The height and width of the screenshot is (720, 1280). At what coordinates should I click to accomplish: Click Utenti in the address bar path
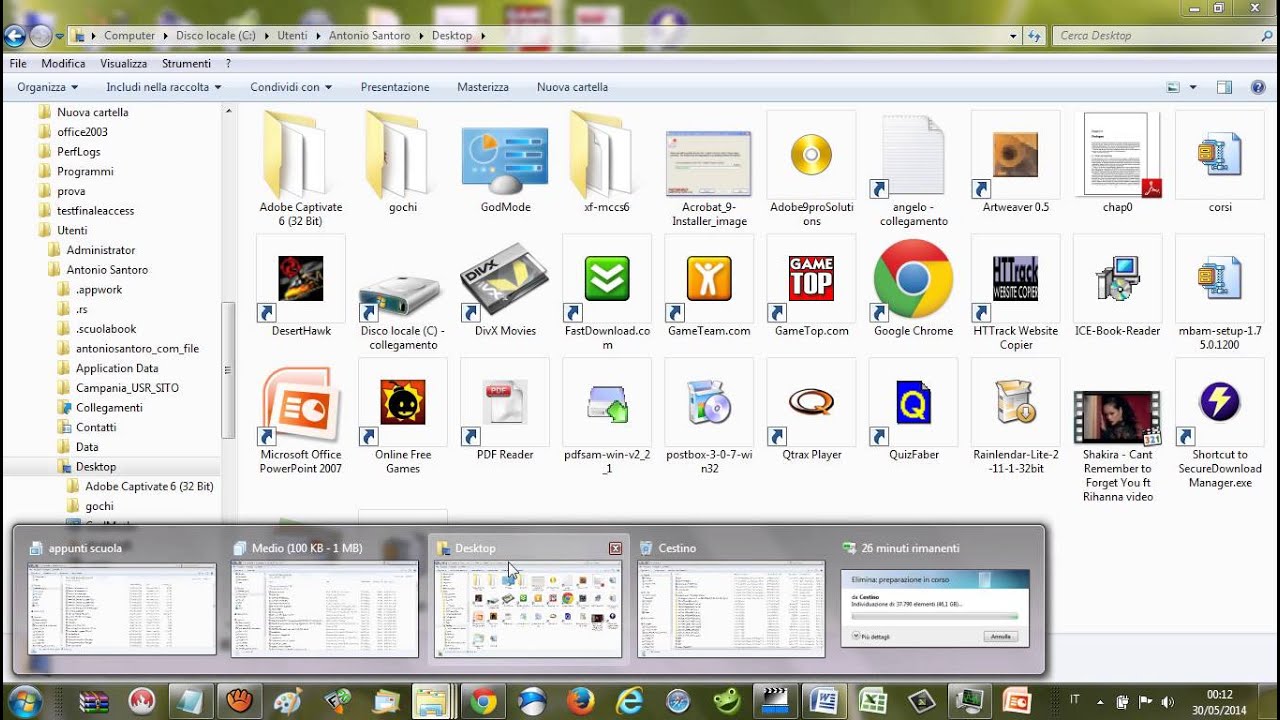click(293, 35)
